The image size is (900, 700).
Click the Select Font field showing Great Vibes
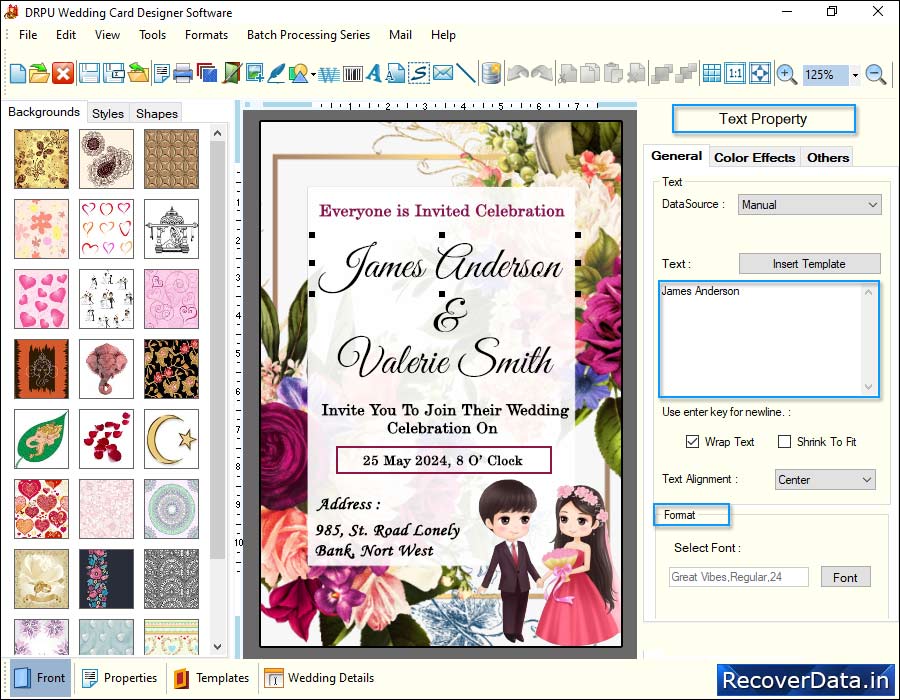coord(739,577)
